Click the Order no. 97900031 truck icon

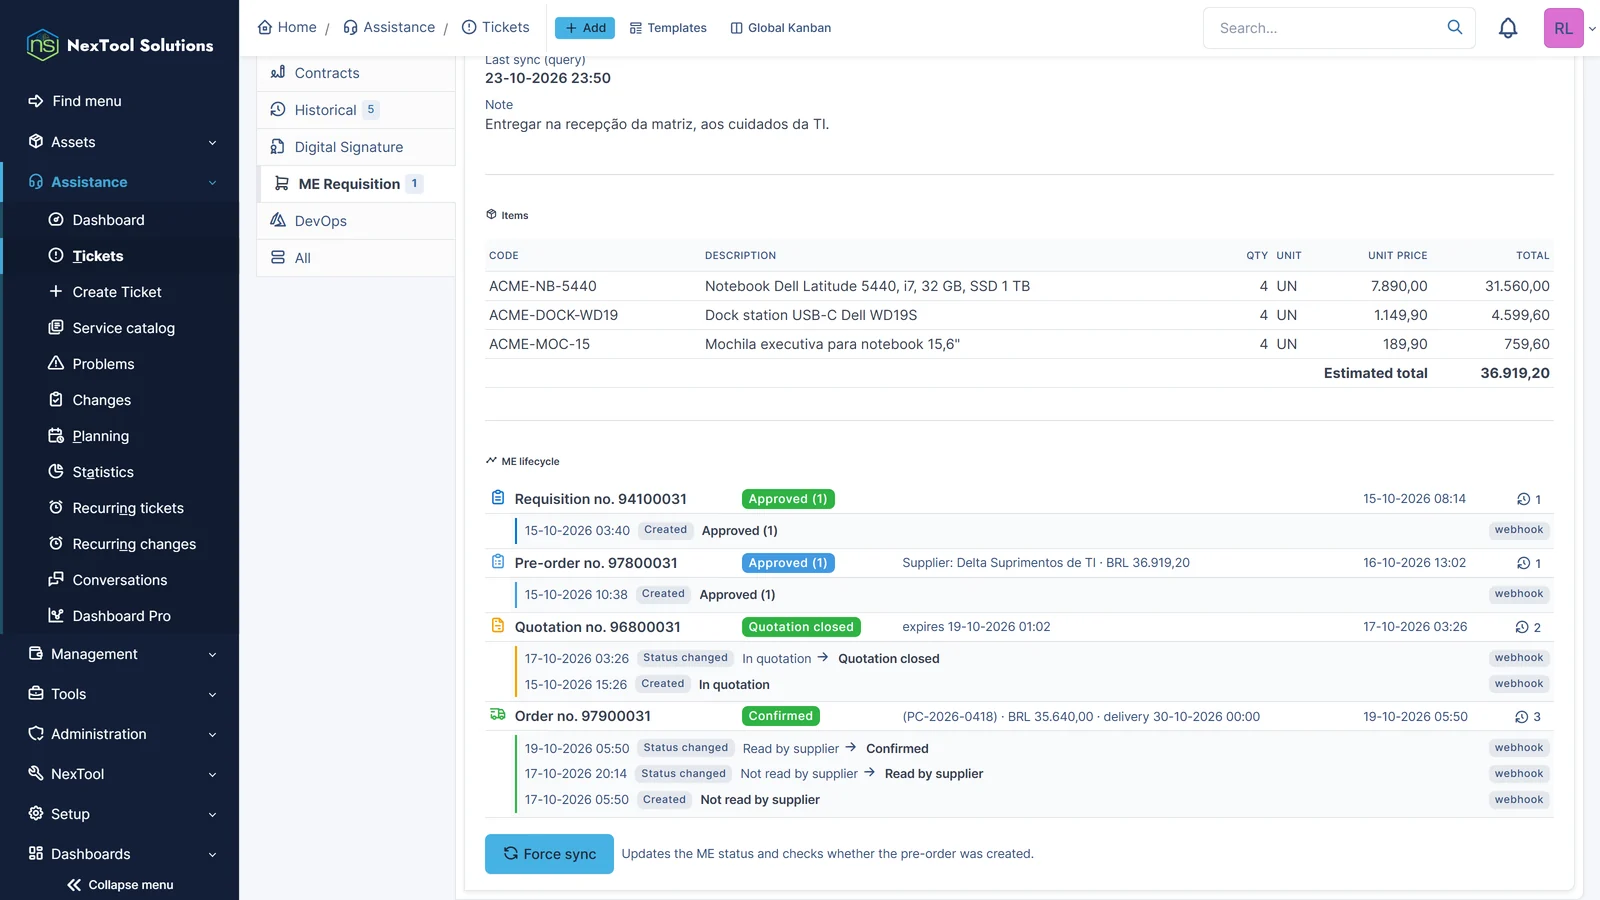click(498, 715)
